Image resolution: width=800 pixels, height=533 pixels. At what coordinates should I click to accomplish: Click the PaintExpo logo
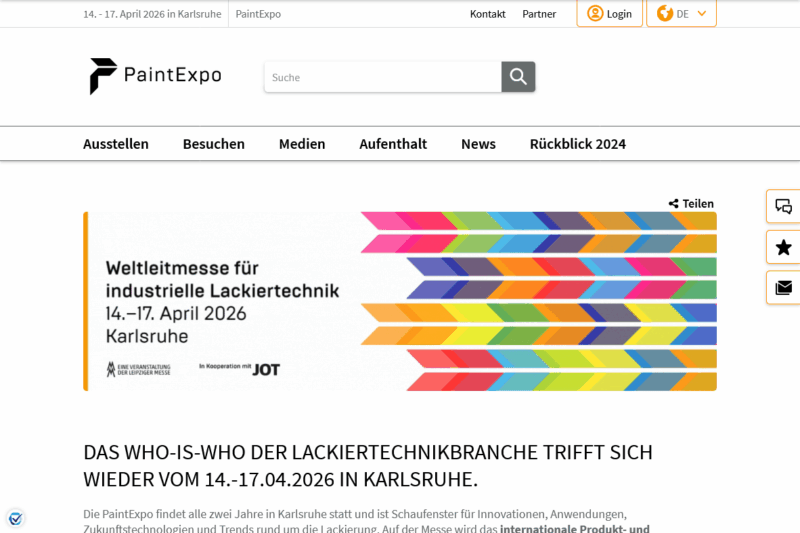click(155, 76)
